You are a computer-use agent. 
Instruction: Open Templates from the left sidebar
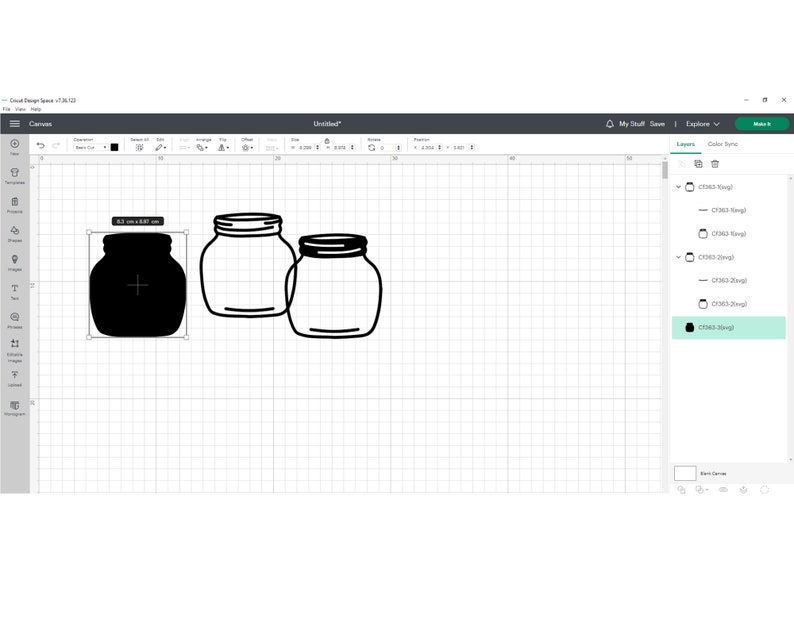(15, 176)
